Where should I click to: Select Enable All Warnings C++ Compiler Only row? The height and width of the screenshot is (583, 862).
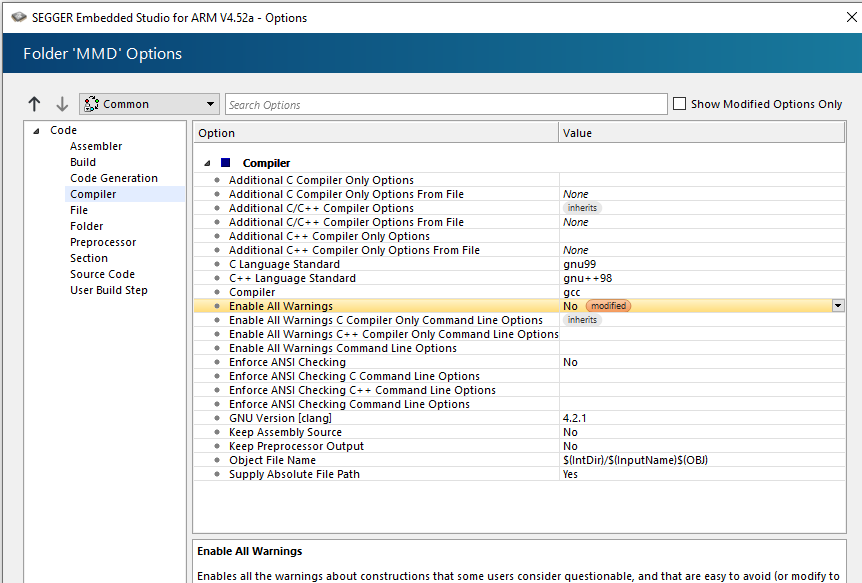[x=519, y=334]
